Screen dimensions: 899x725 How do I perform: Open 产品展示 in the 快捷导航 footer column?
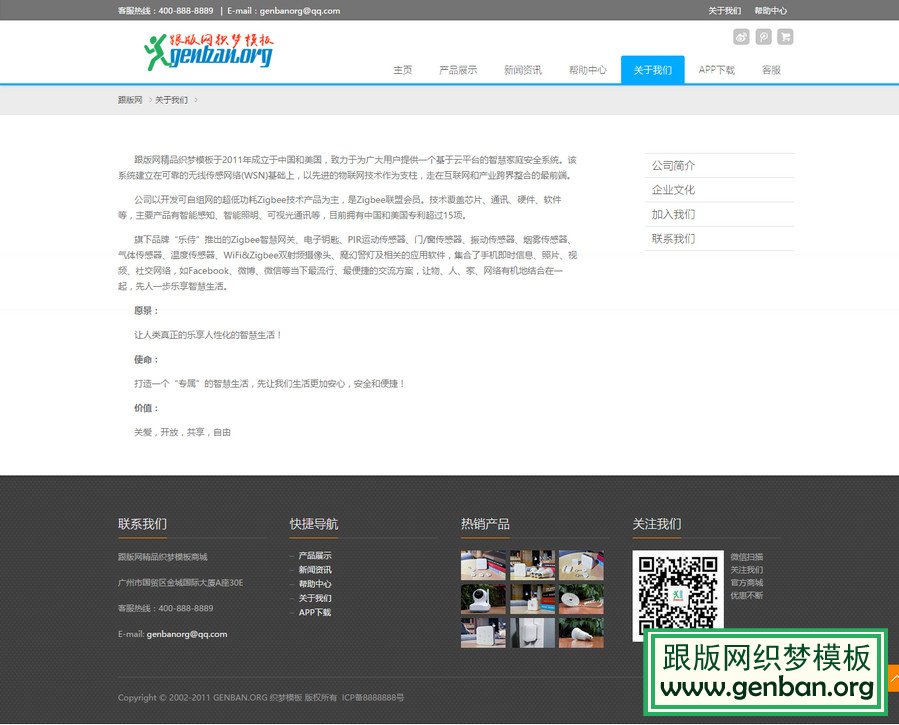point(315,556)
